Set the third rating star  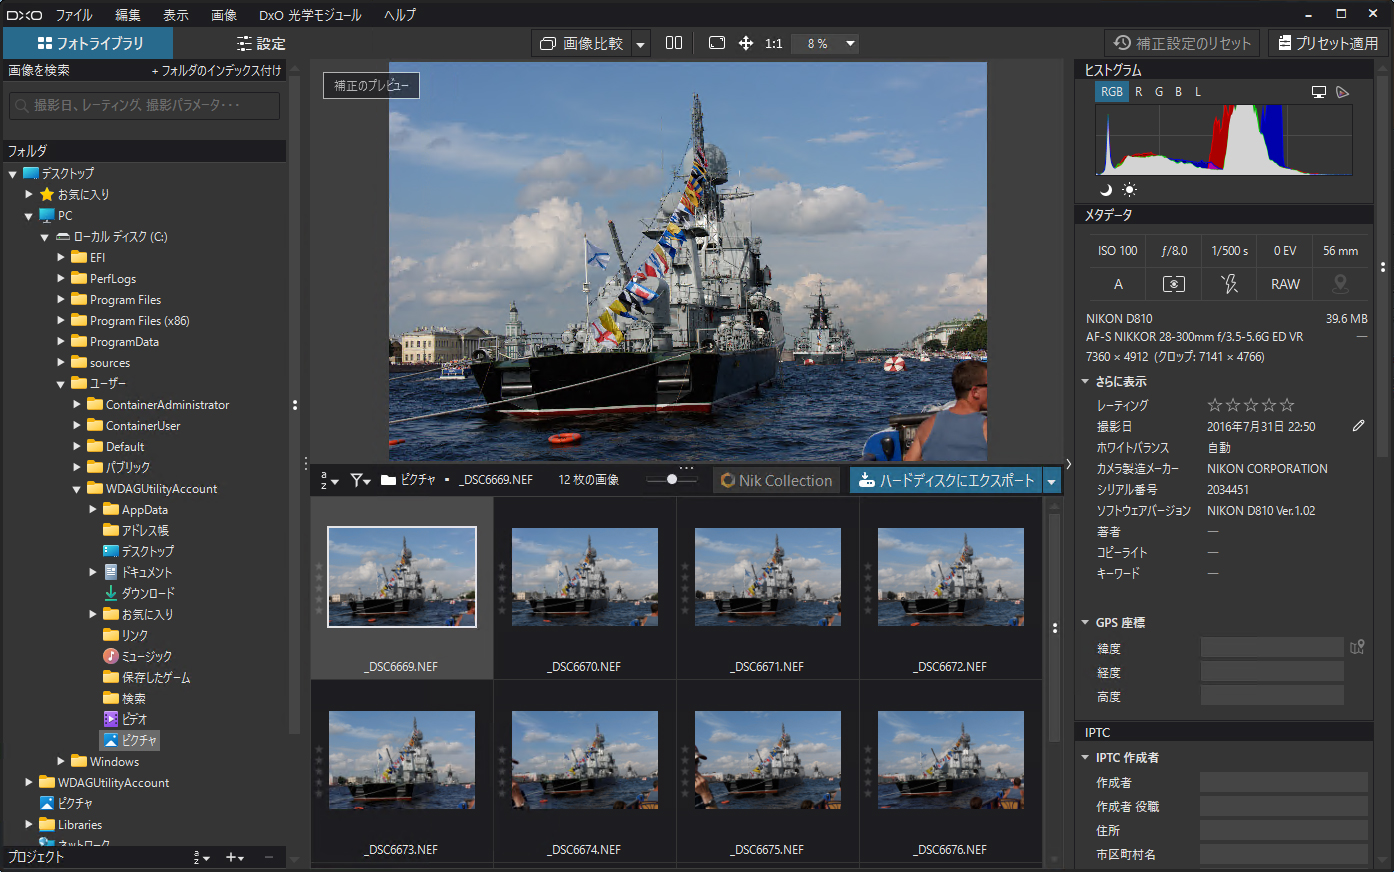[1251, 405]
